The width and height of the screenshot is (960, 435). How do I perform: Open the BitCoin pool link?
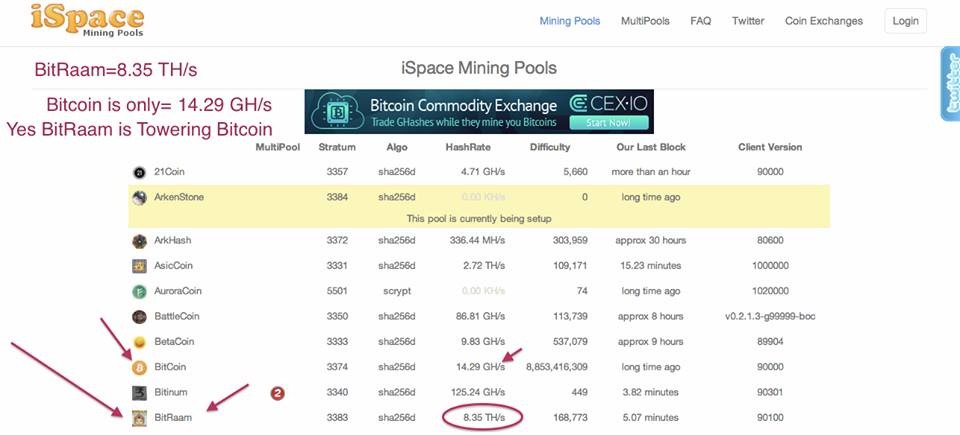point(170,367)
